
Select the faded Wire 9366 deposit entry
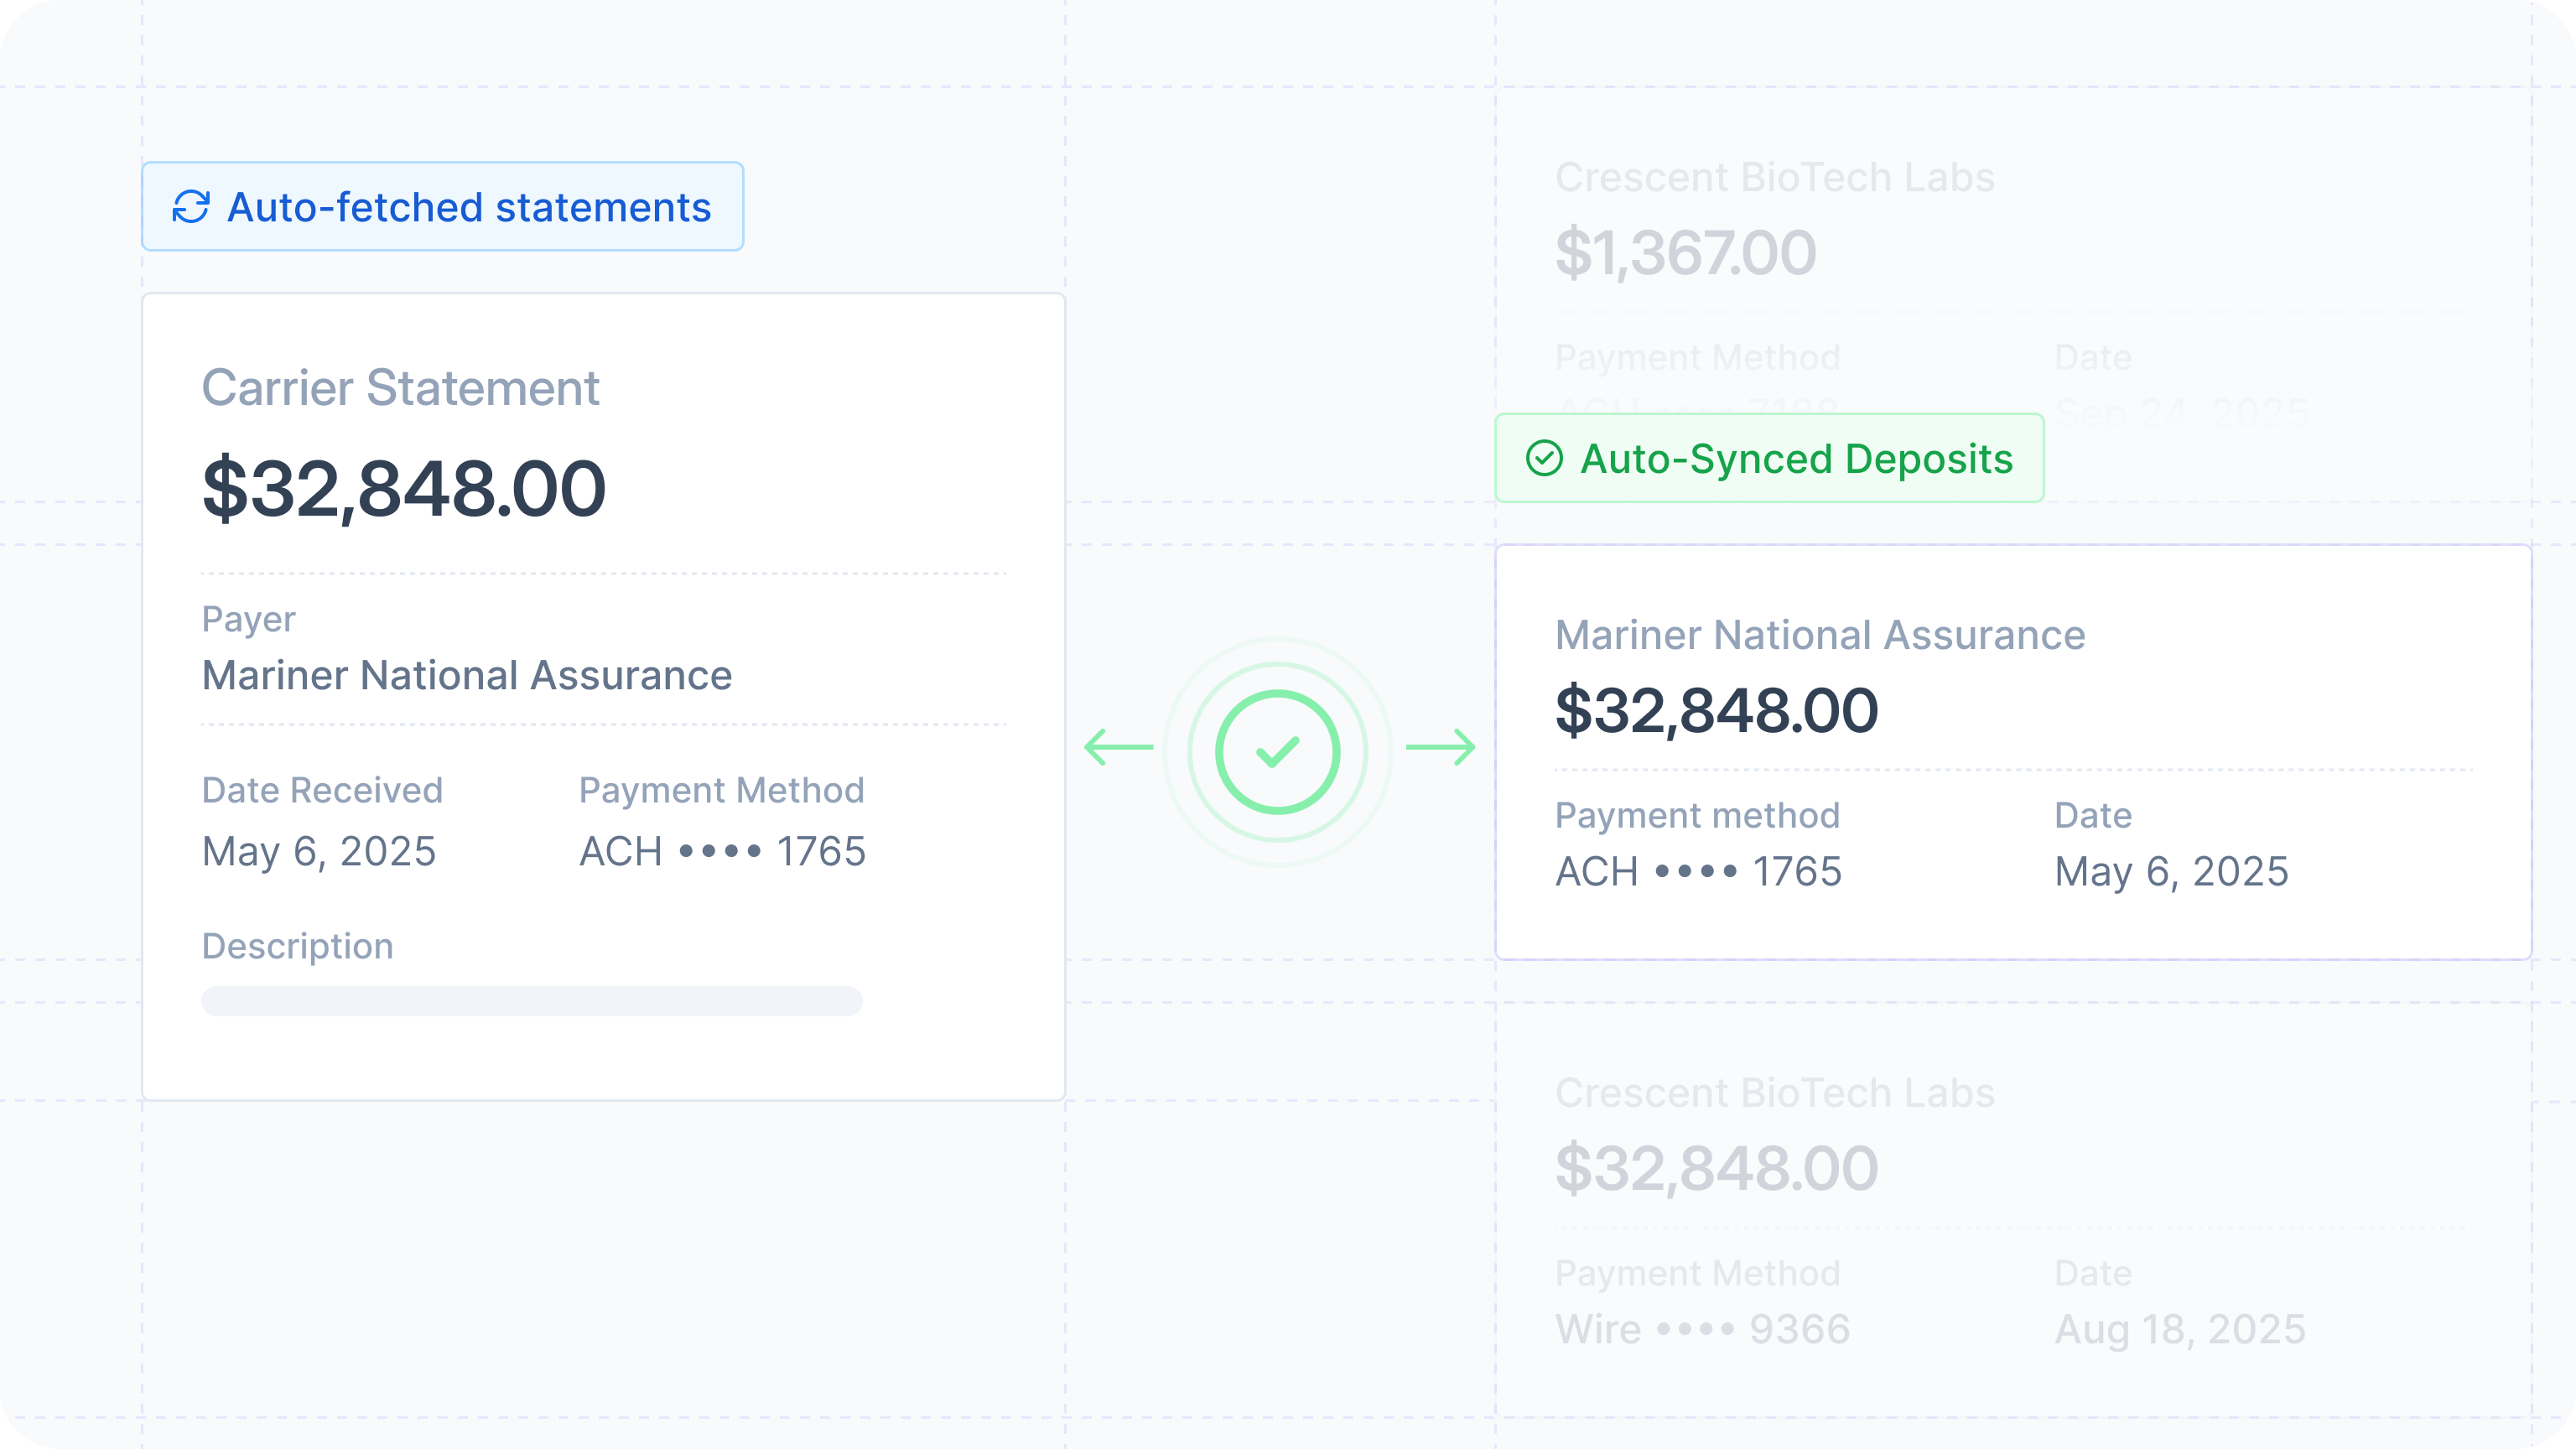[x=1702, y=1330]
